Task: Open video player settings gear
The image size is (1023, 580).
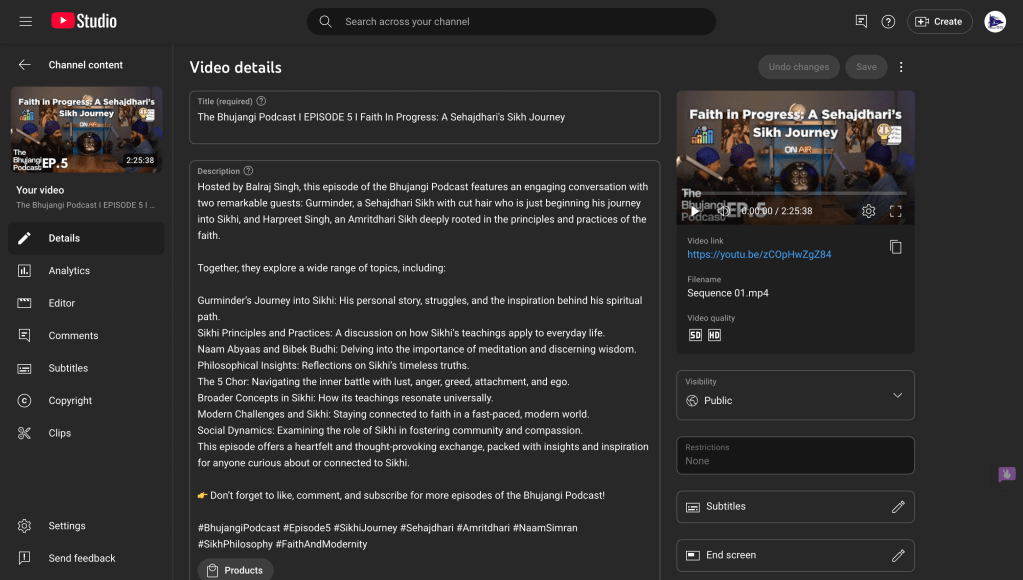Action: [868, 211]
